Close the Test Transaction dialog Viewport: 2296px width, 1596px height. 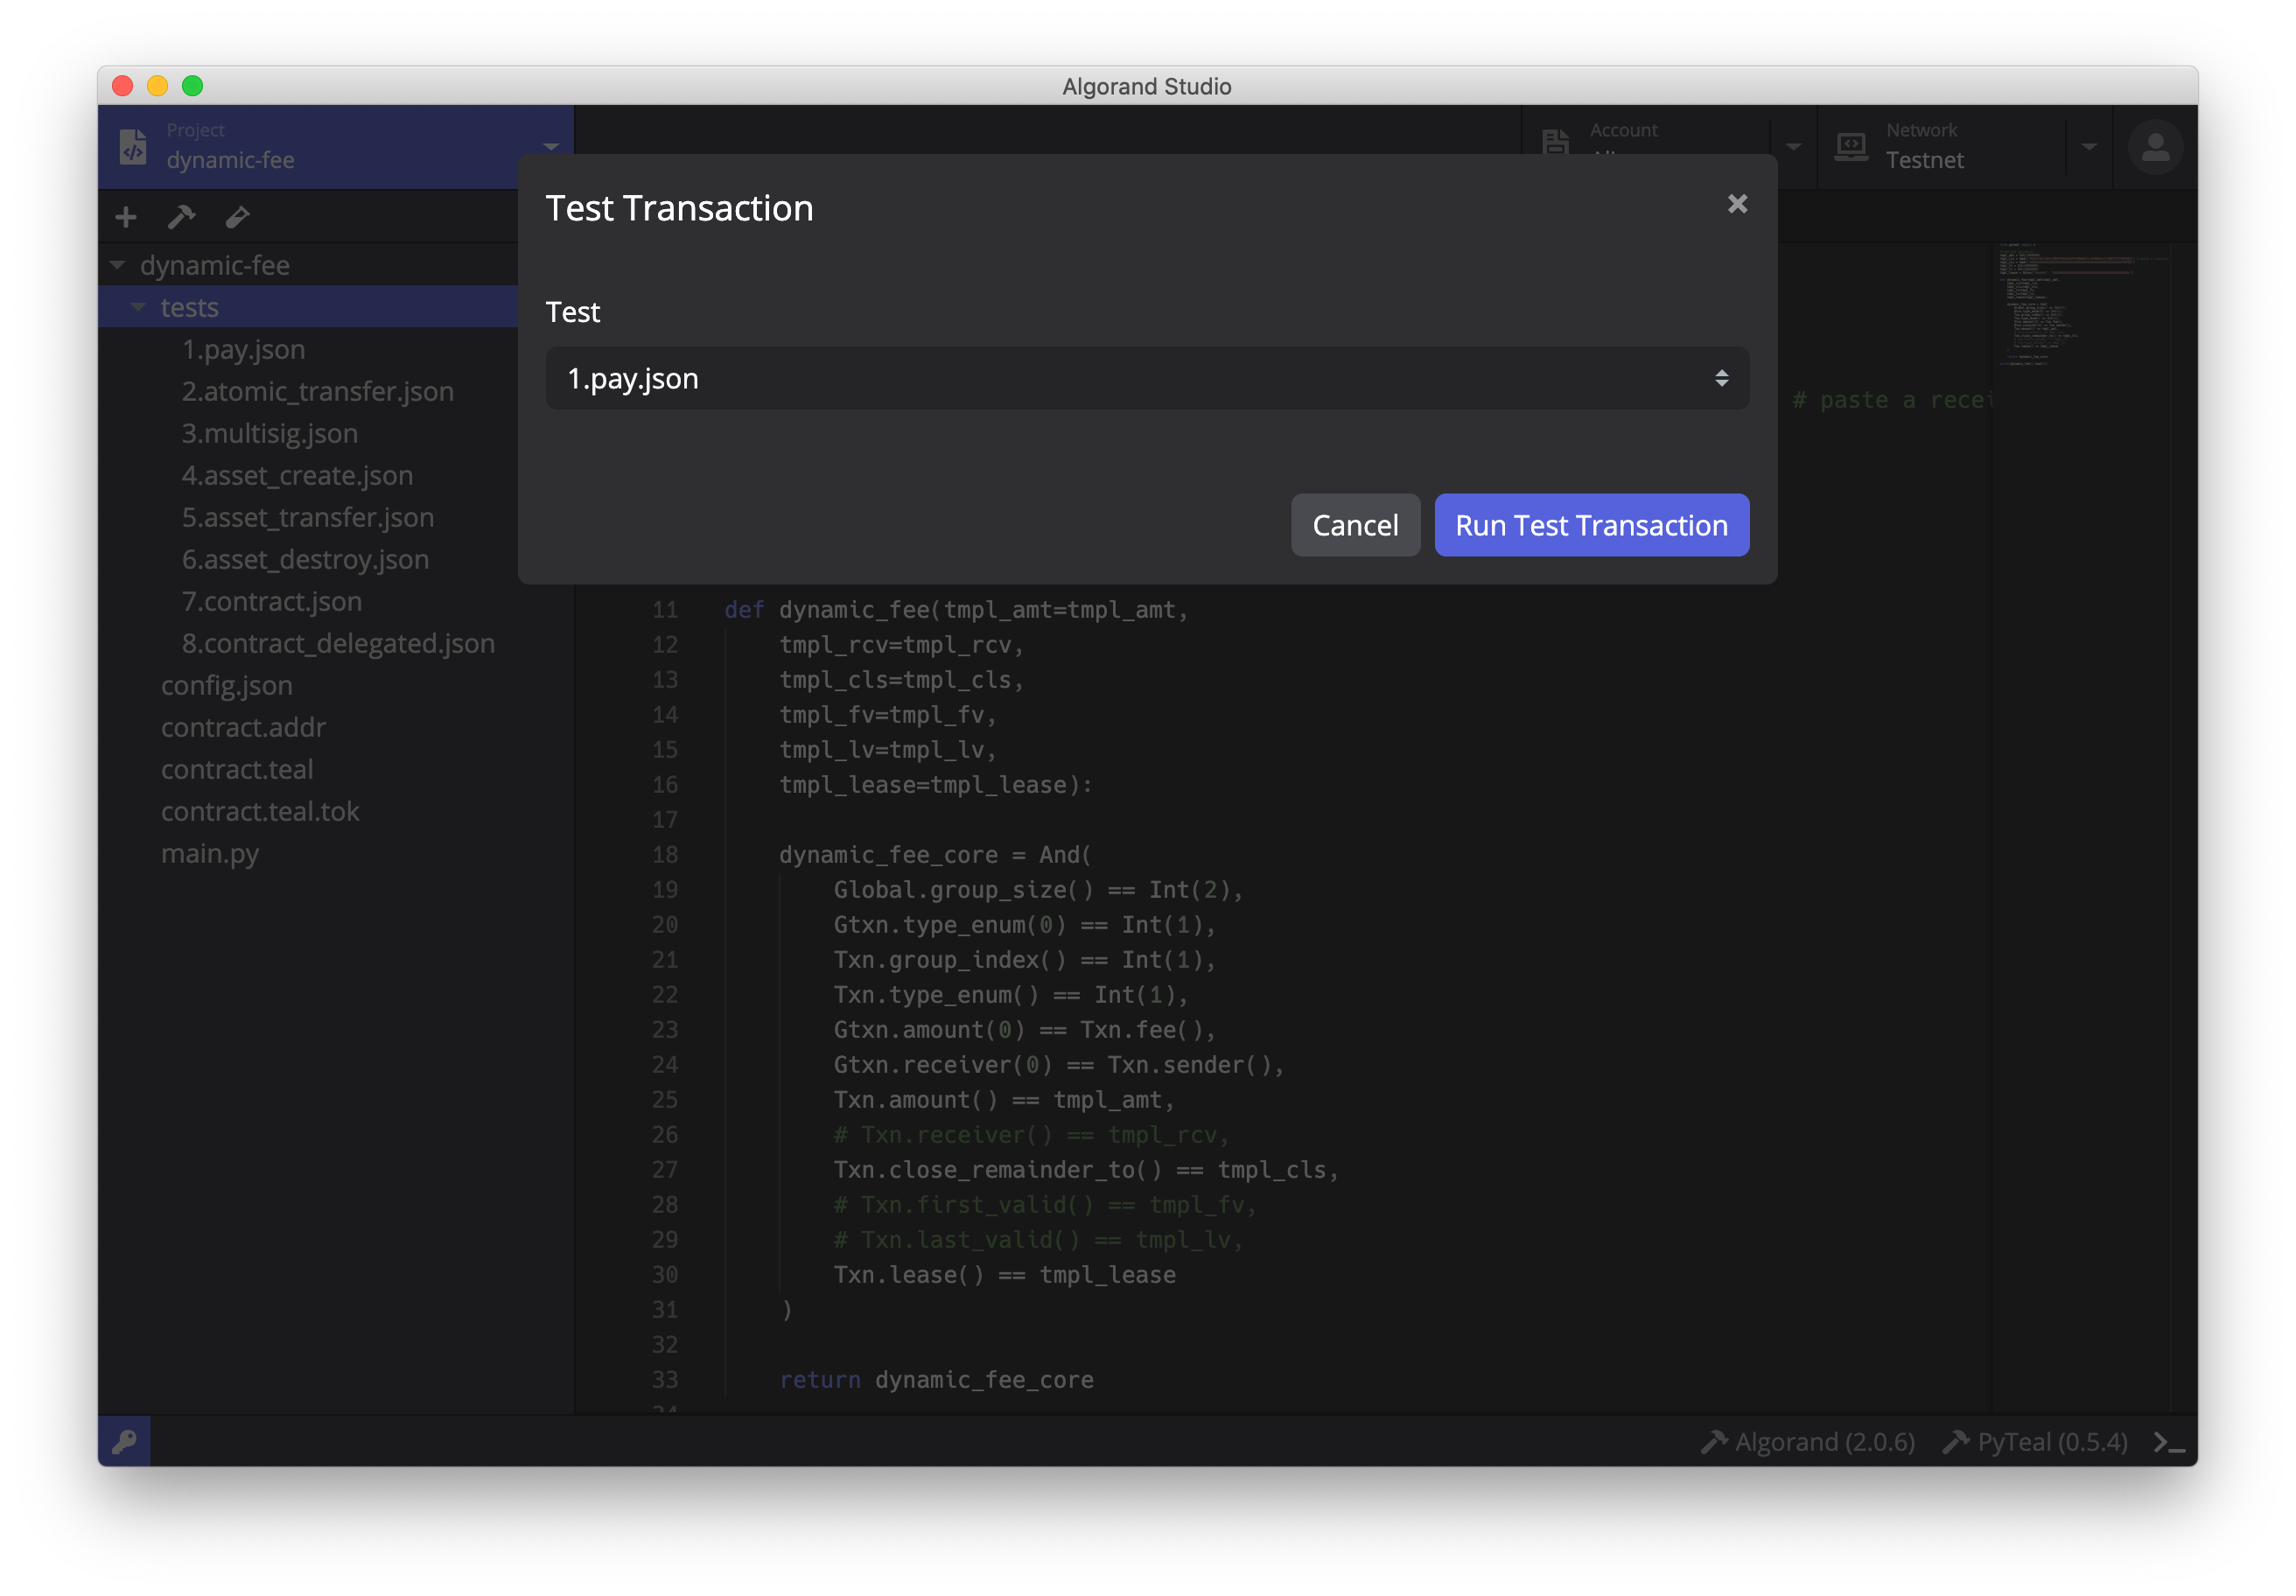(x=1737, y=204)
